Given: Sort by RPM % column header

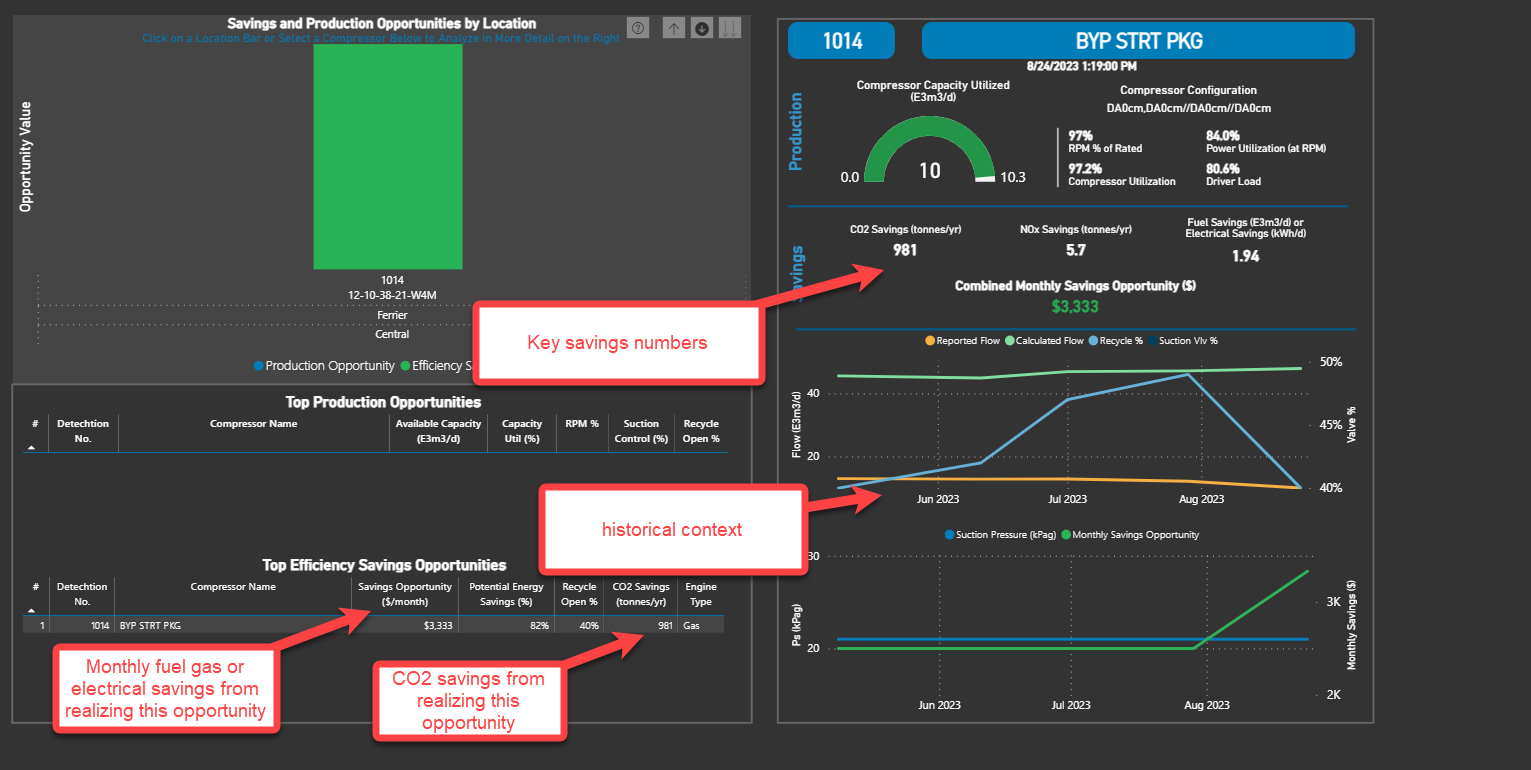Looking at the screenshot, I should coord(581,424).
